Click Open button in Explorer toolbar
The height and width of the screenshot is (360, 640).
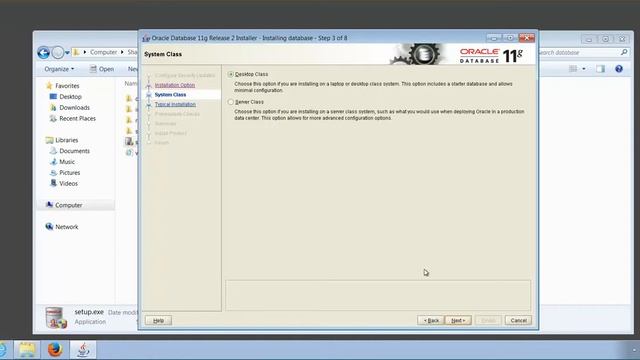pos(102,69)
